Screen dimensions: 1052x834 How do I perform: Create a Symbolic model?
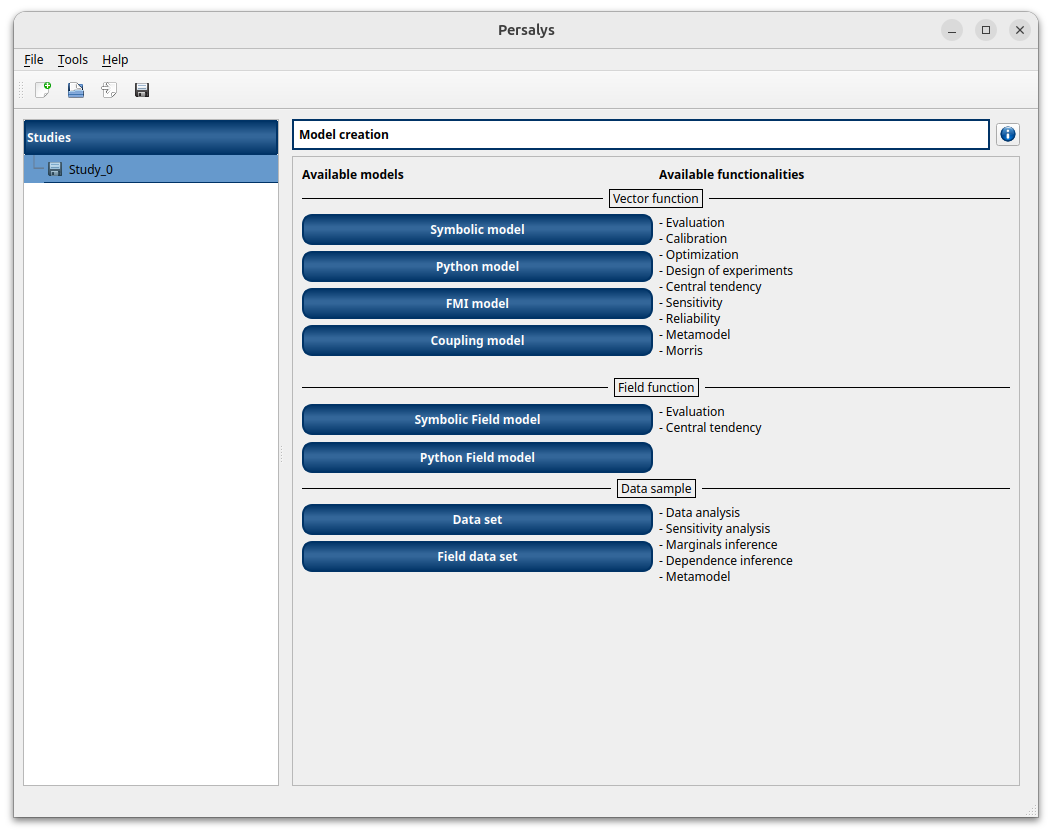[x=477, y=229]
